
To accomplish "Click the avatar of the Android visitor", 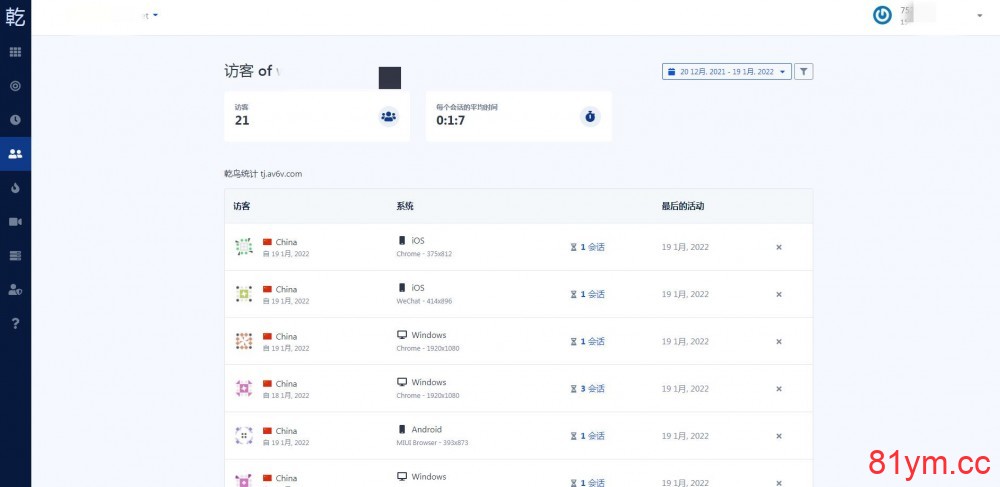I will 243,436.
